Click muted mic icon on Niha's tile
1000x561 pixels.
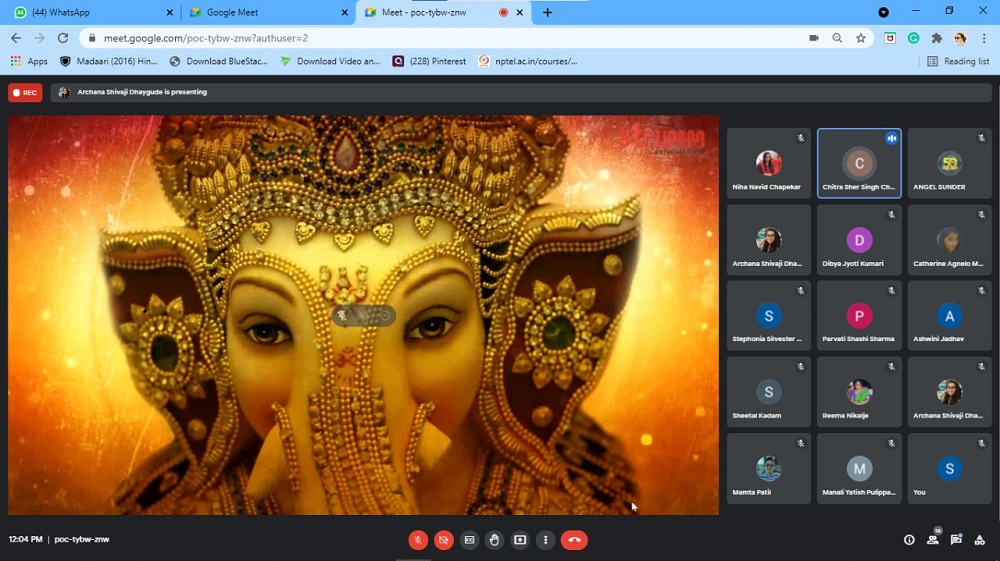[800, 138]
